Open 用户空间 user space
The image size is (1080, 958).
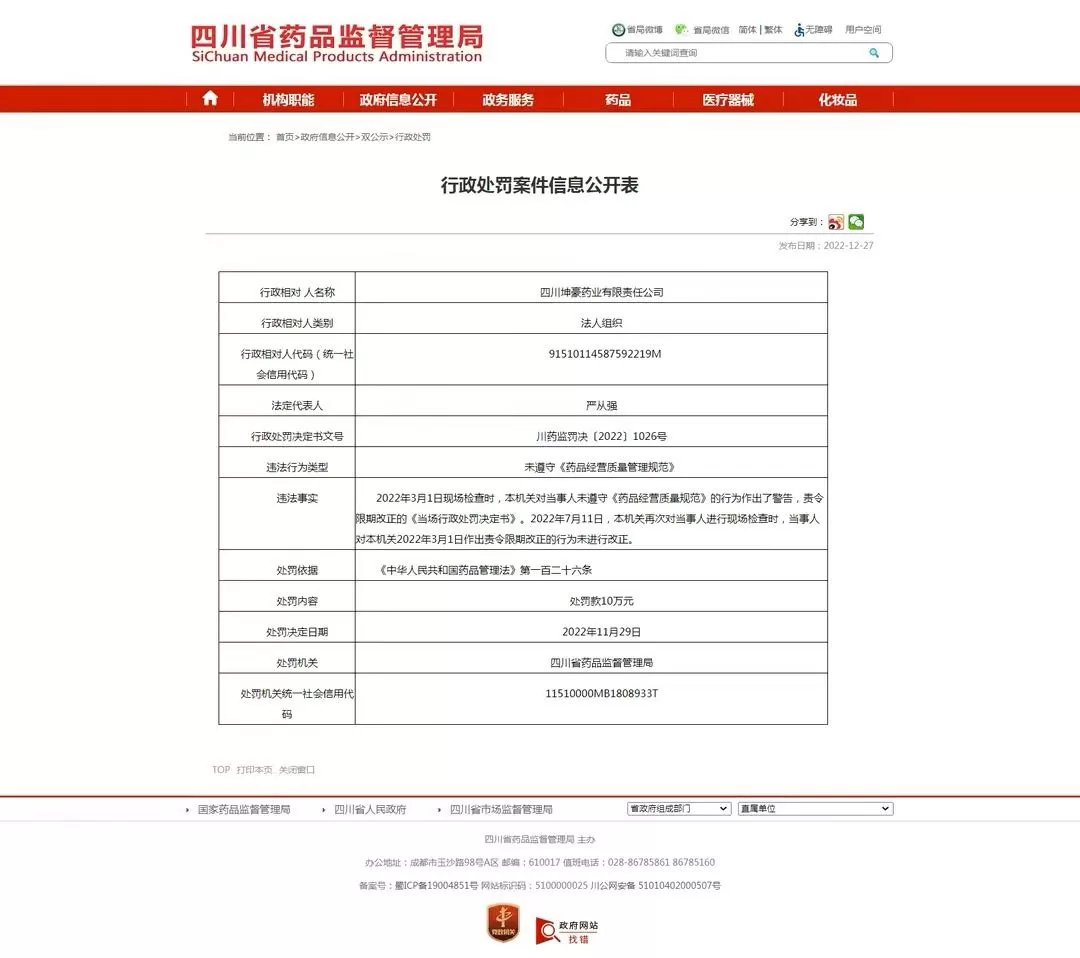[861, 29]
